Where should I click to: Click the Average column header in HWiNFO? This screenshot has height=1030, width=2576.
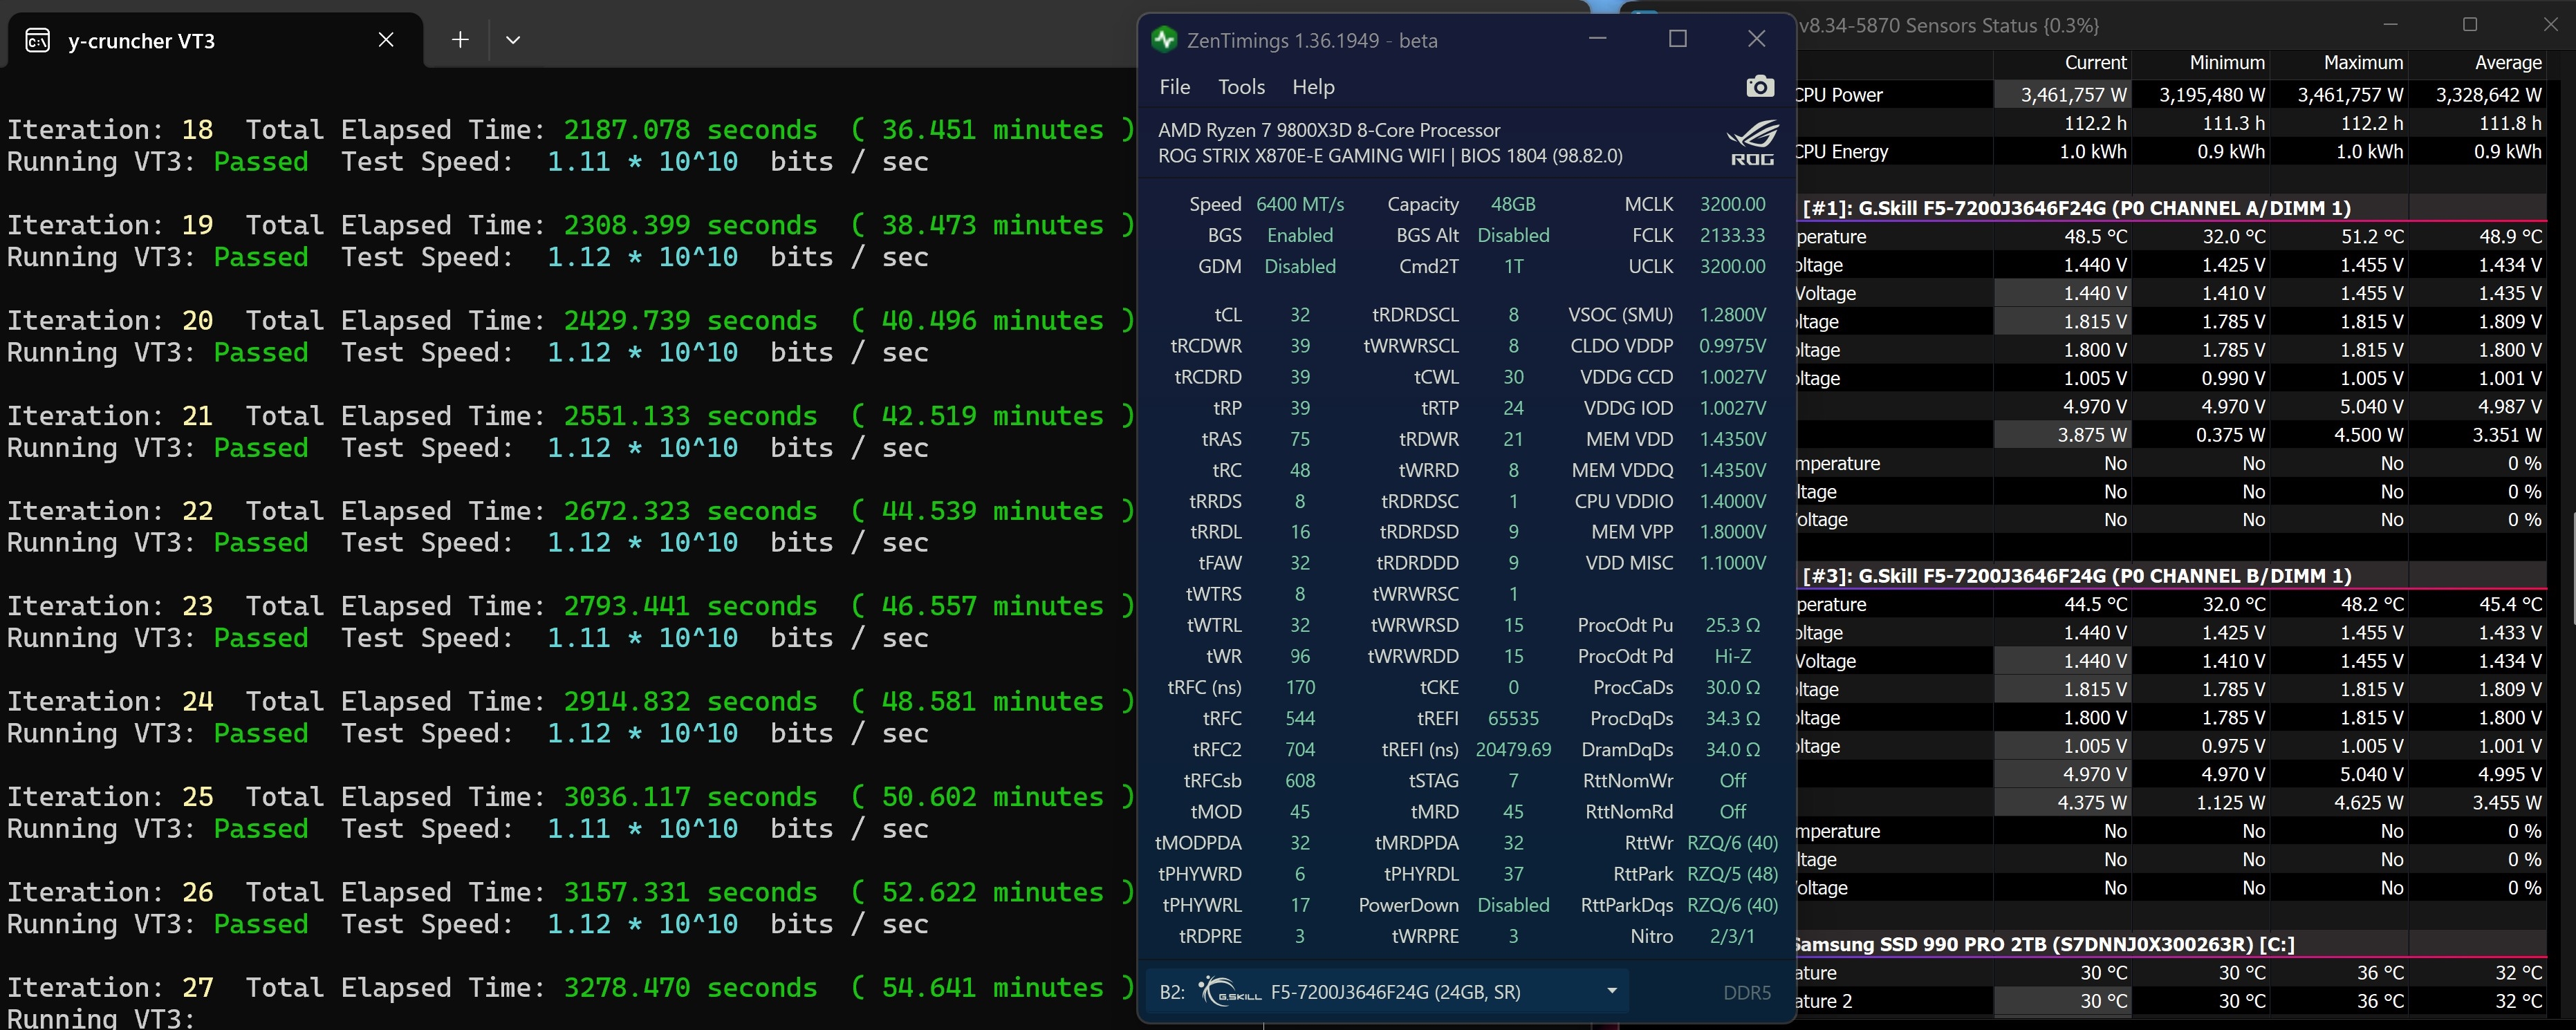(x=2507, y=63)
